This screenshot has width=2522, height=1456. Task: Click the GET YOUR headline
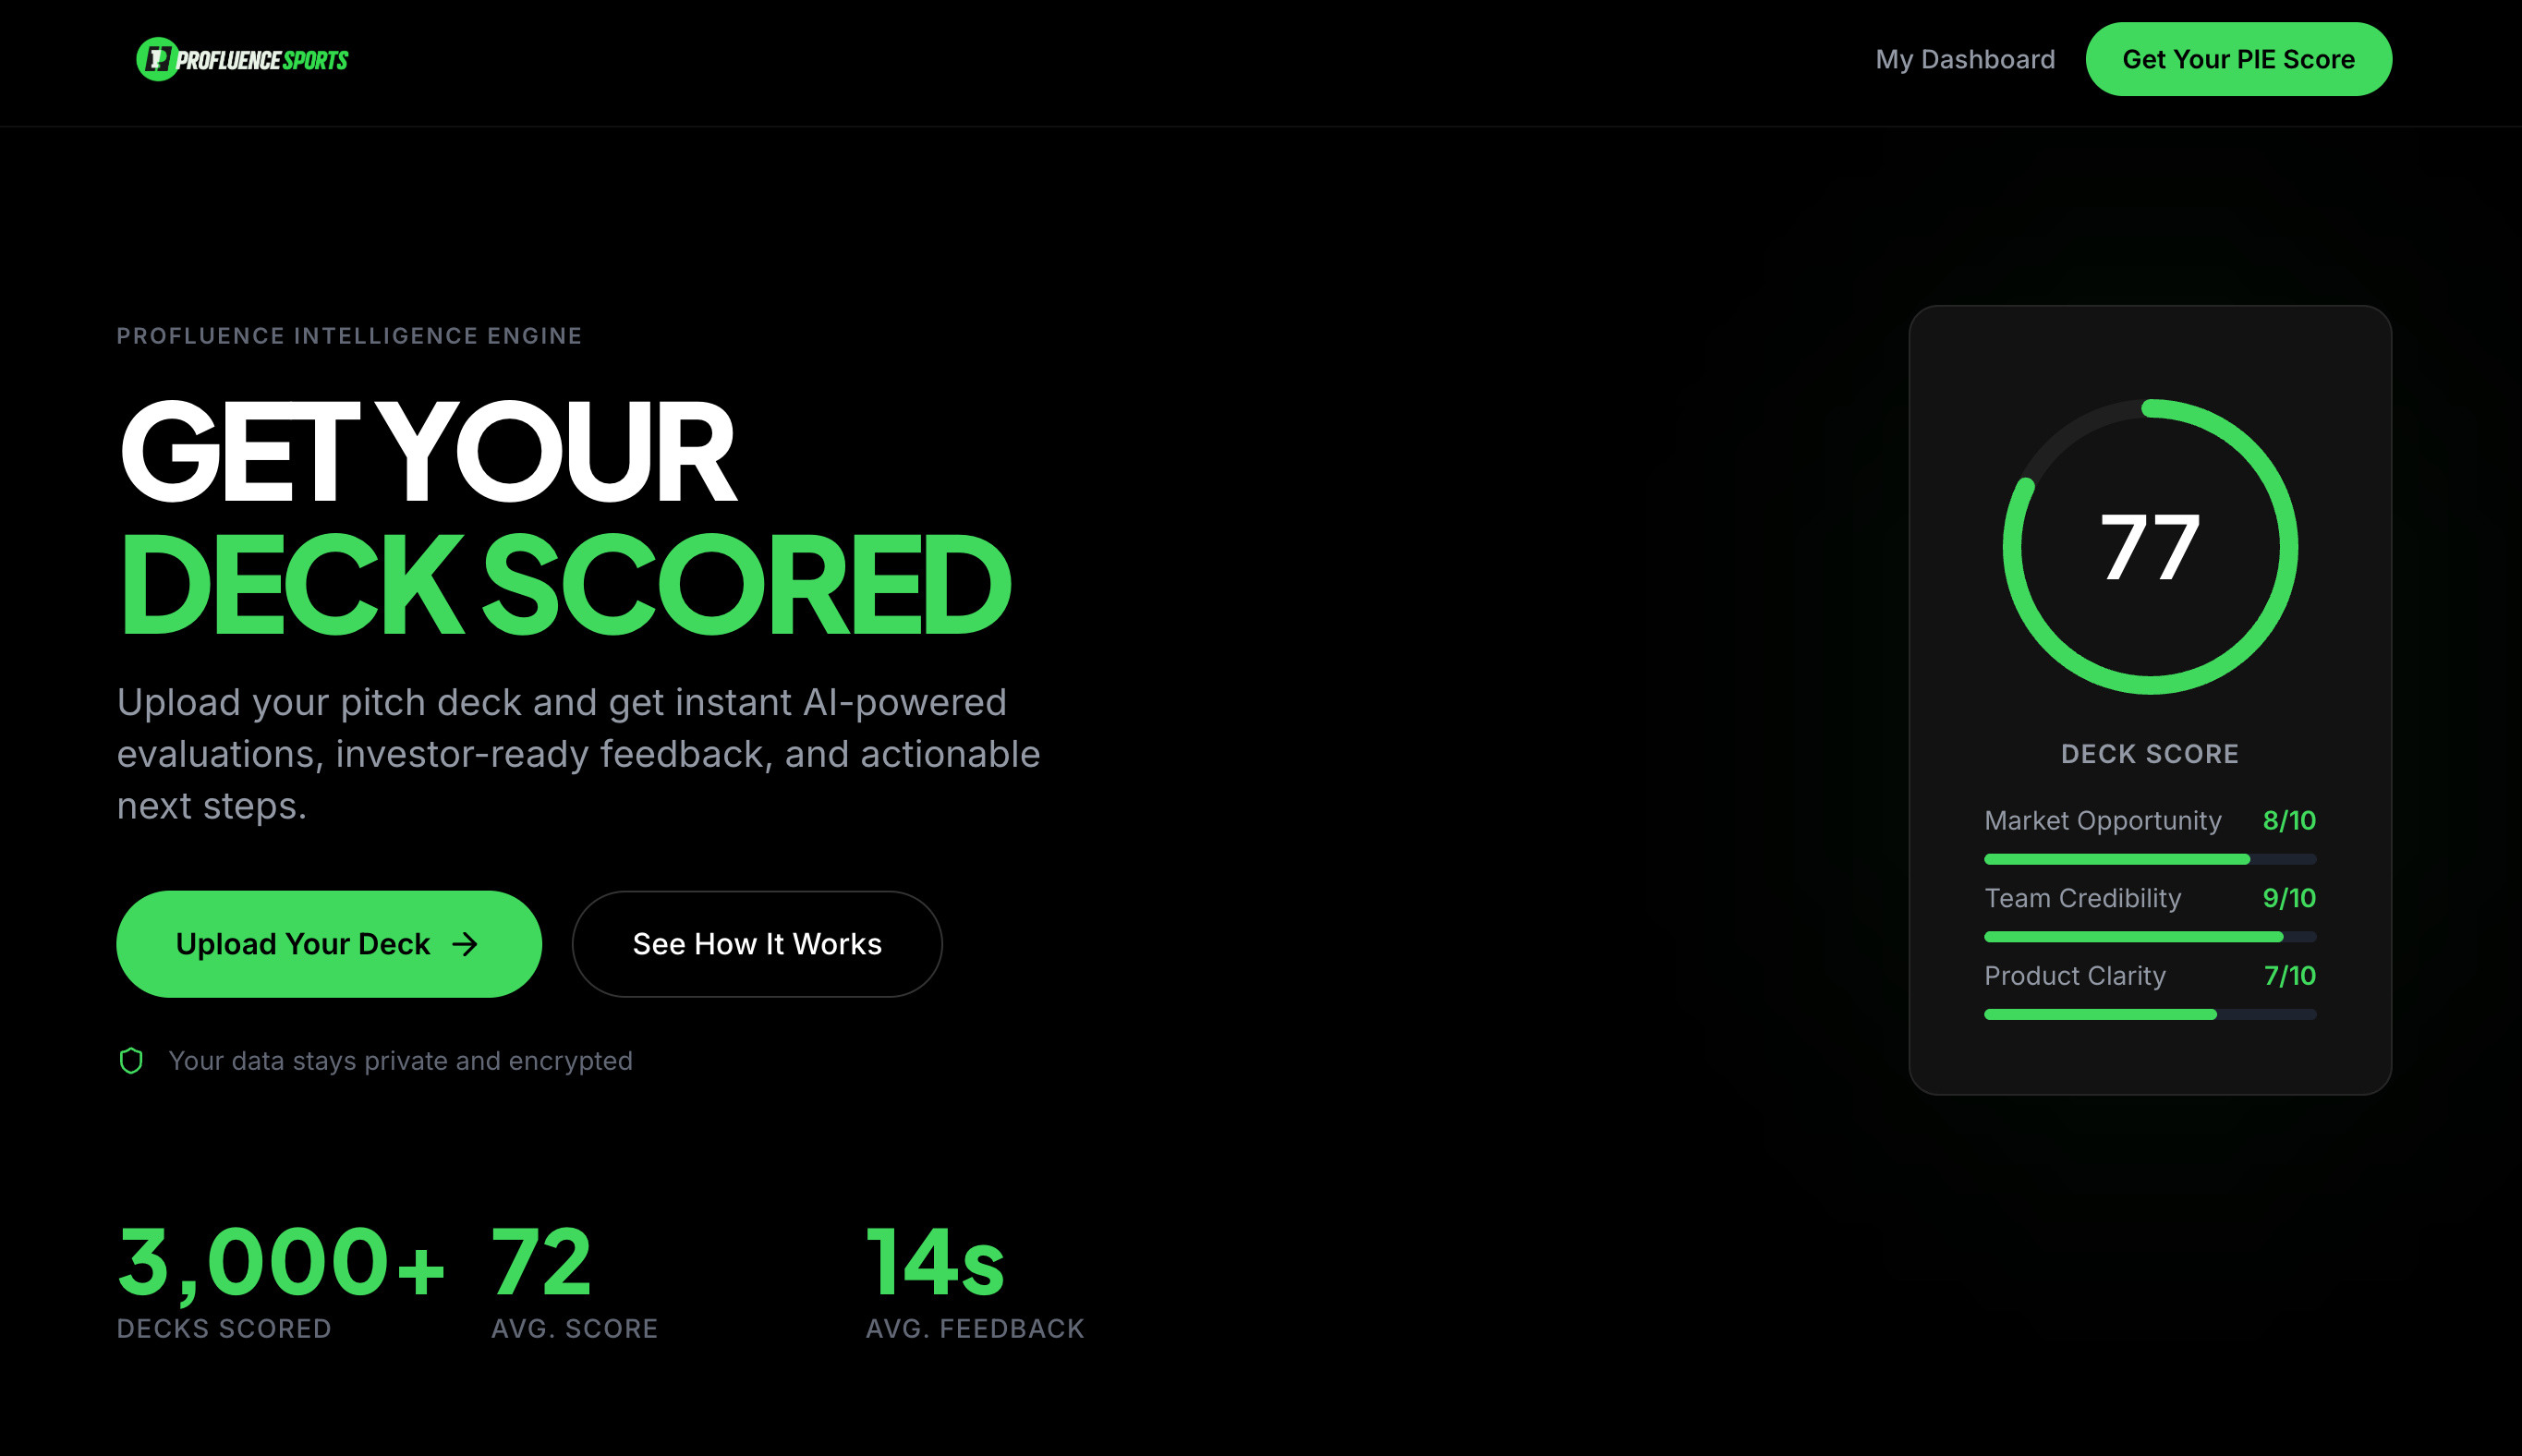(x=428, y=451)
